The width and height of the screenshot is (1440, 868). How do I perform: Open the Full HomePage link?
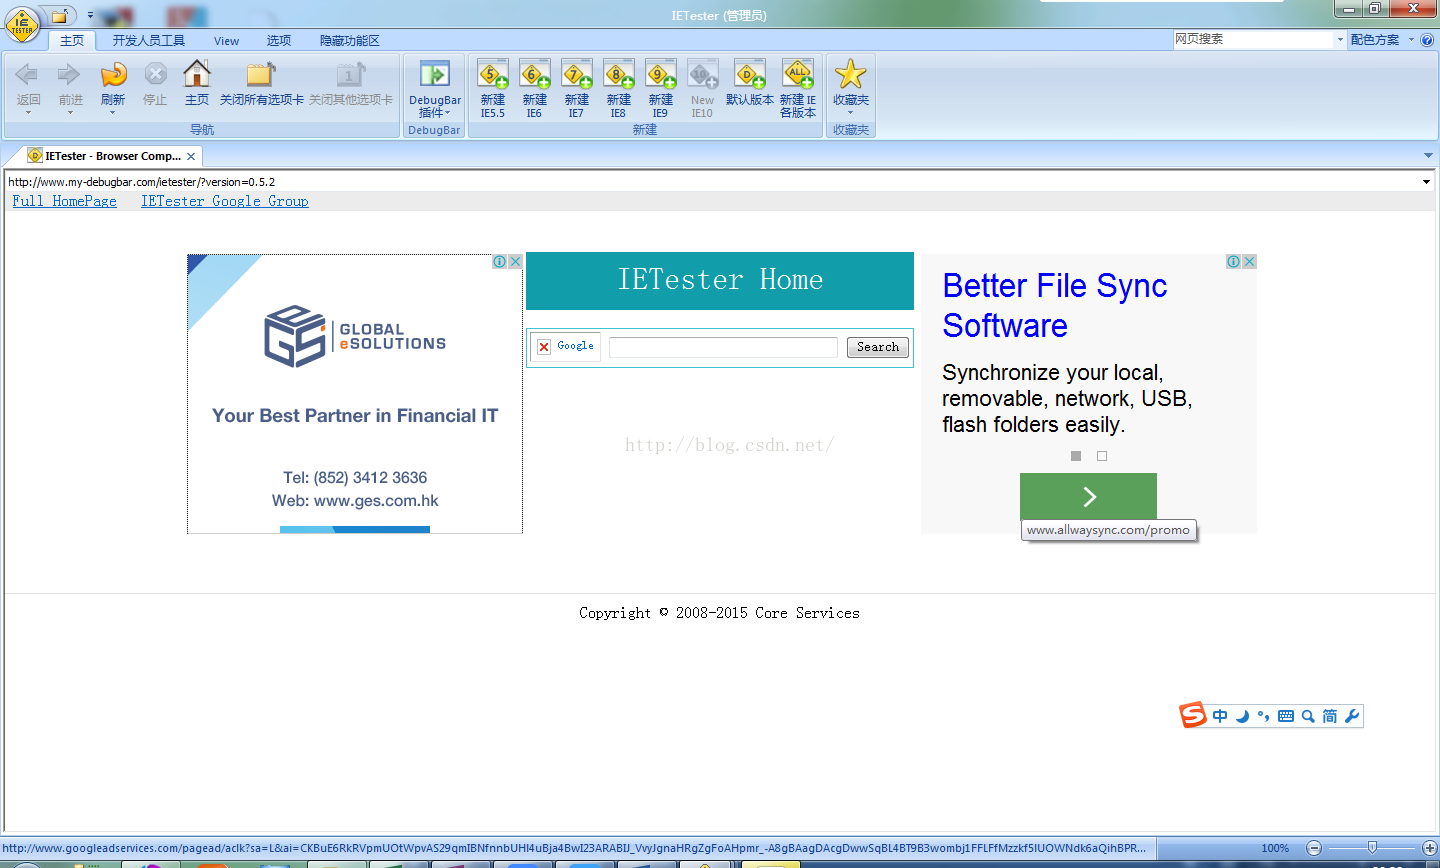[64, 201]
